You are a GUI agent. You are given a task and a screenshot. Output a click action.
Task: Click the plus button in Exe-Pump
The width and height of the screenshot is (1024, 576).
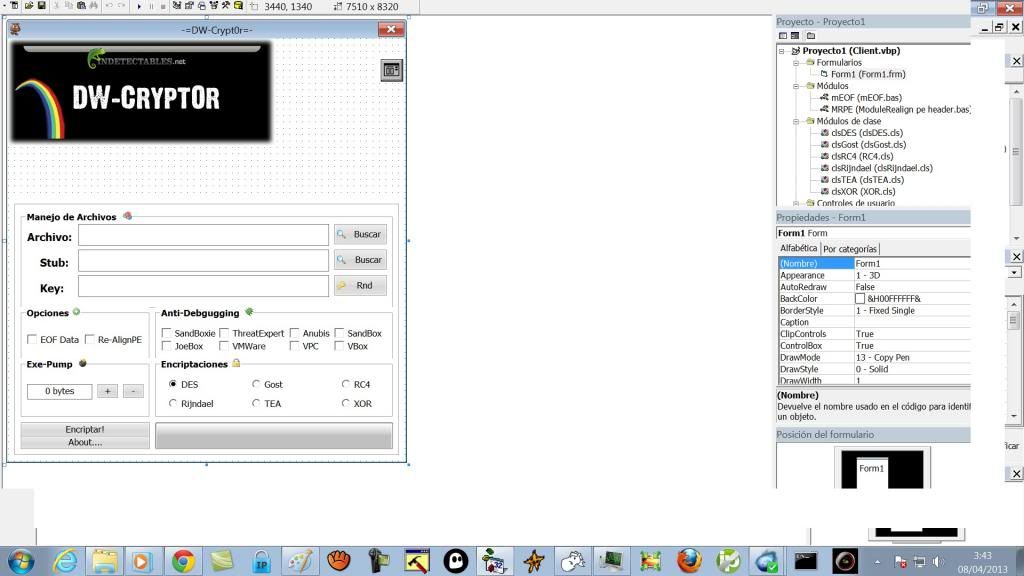tap(108, 391)
